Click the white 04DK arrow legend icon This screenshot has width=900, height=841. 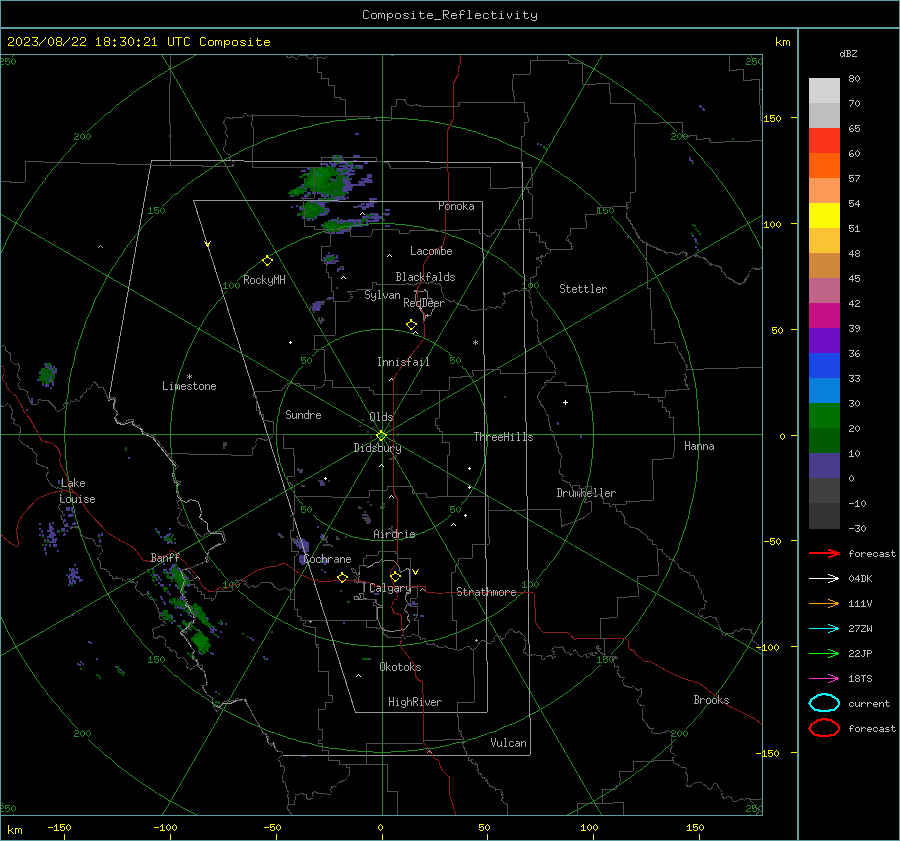(824, 578)
